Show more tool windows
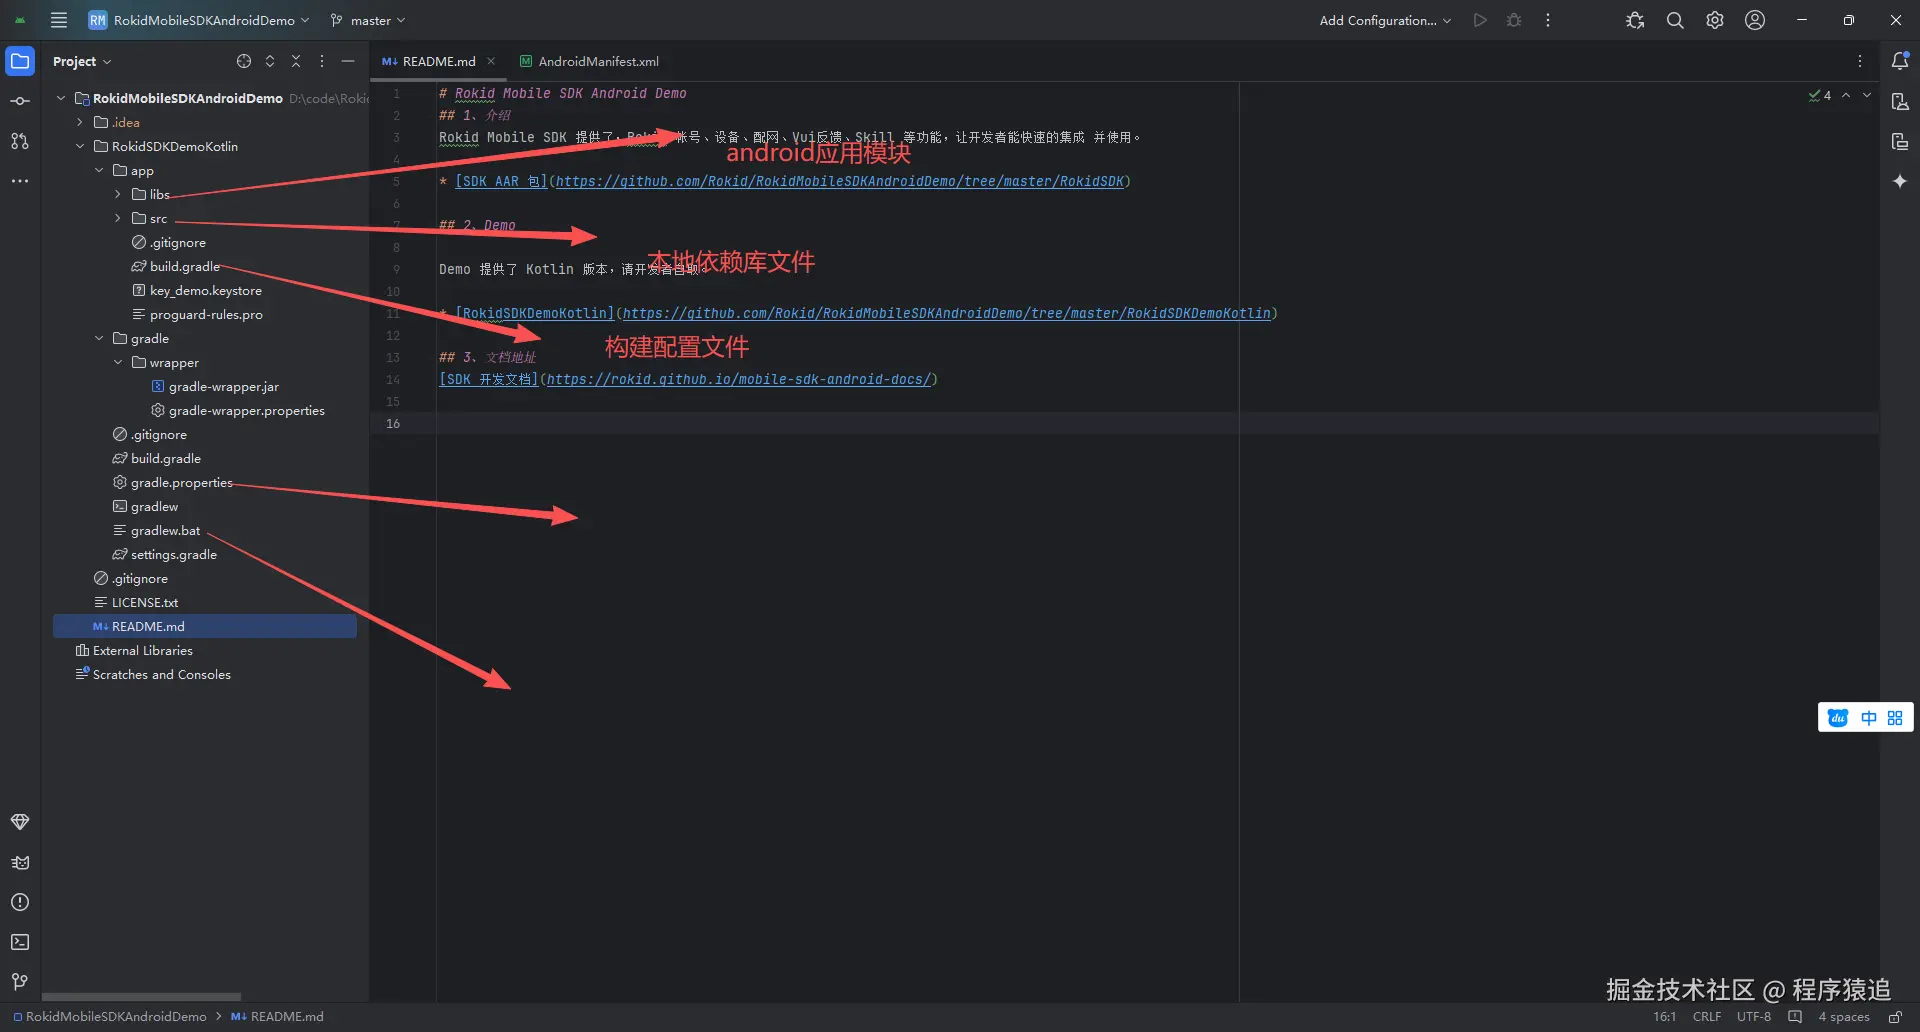 tap(20, 181)
